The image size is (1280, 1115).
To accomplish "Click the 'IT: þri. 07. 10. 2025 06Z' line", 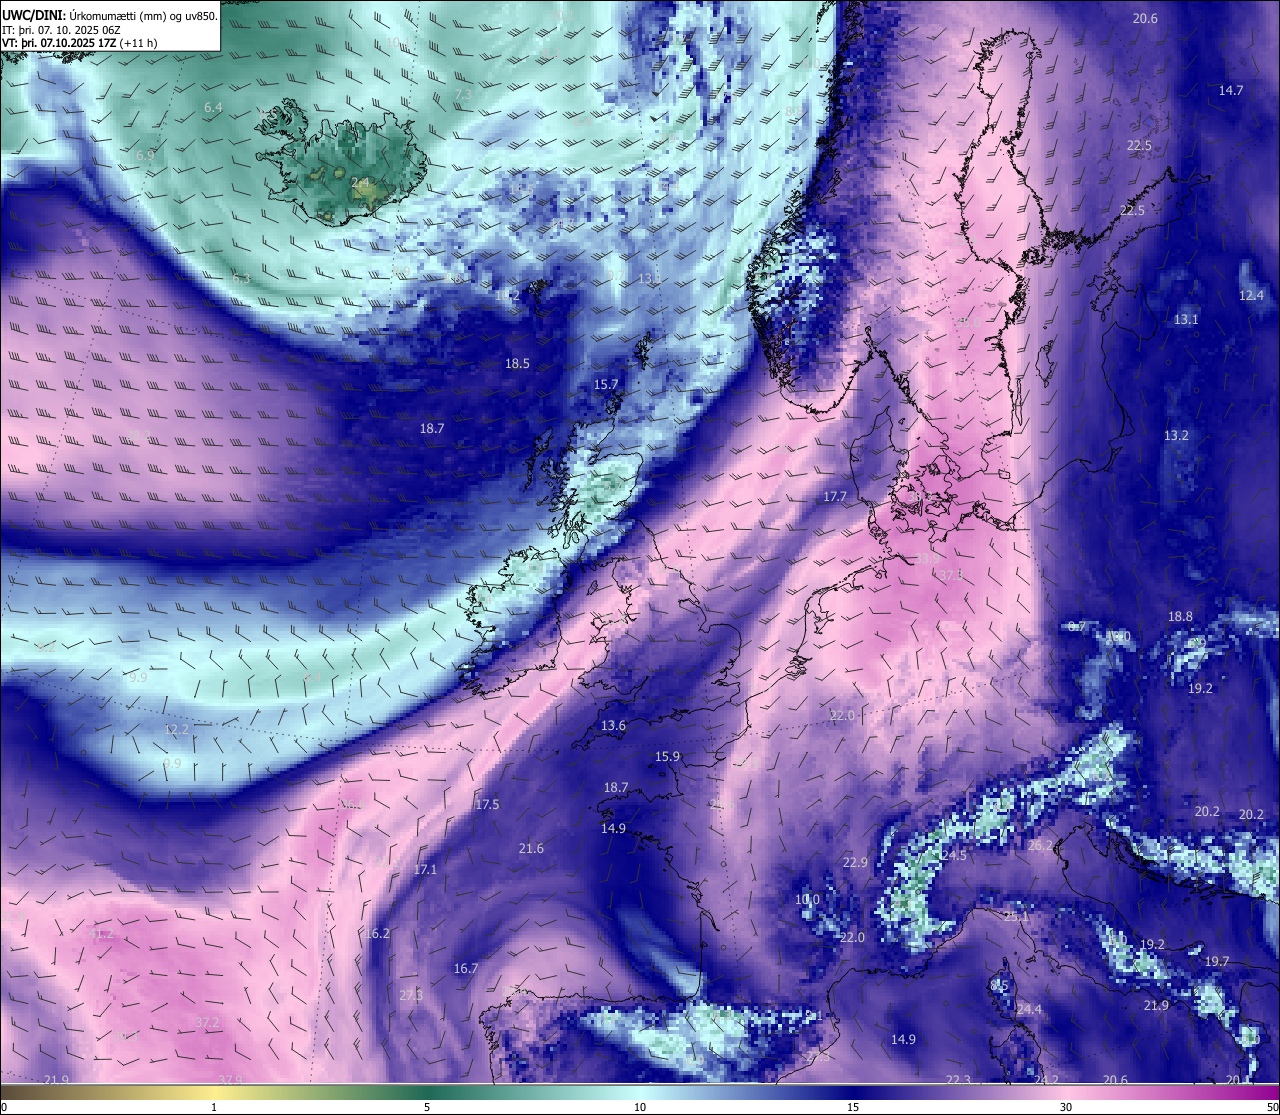I will click(x=61, y=30).
